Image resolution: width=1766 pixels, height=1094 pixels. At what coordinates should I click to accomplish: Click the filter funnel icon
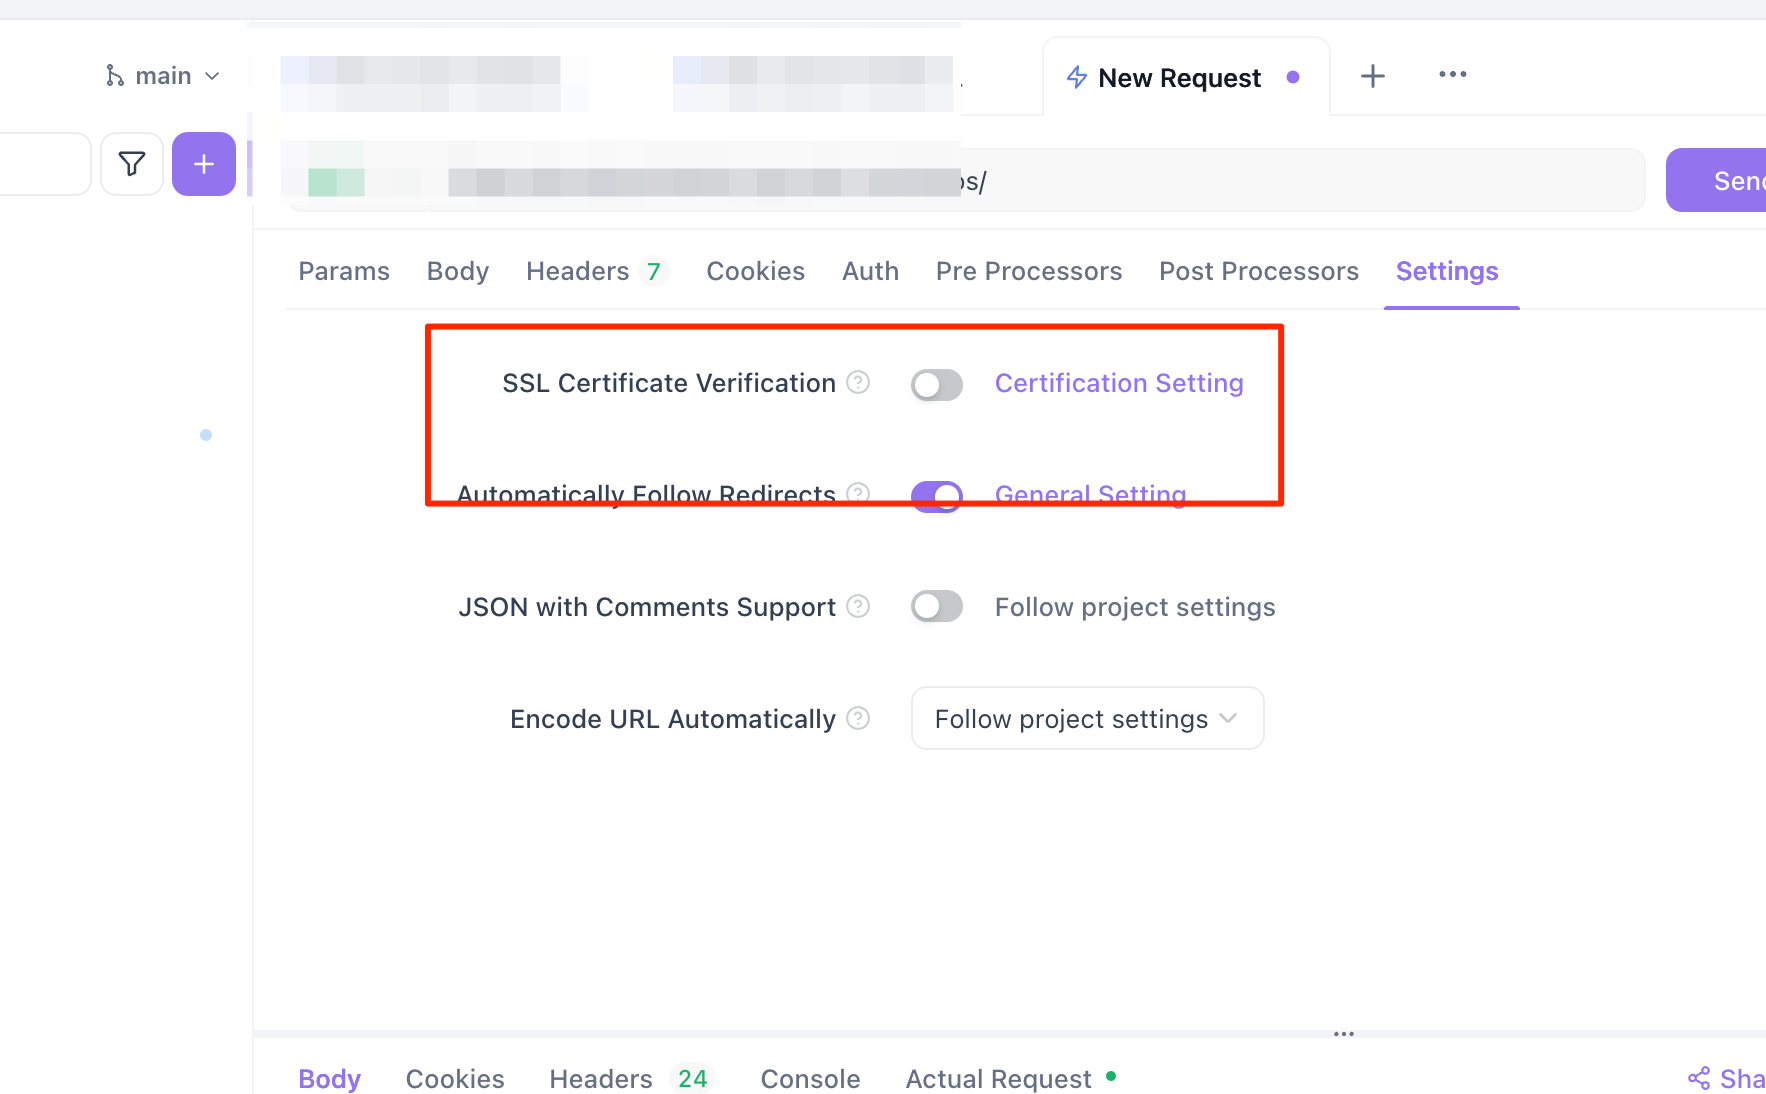point(131,164)
